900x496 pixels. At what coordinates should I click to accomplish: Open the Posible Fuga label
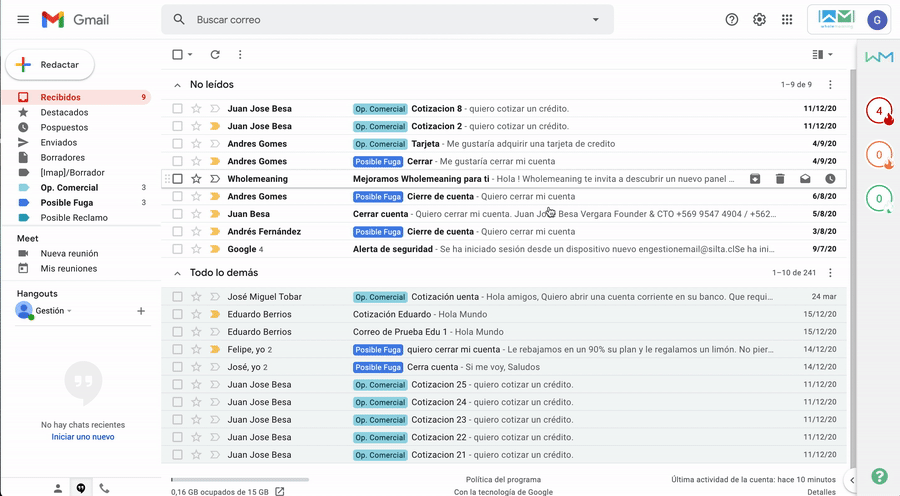tap(66, 203)
